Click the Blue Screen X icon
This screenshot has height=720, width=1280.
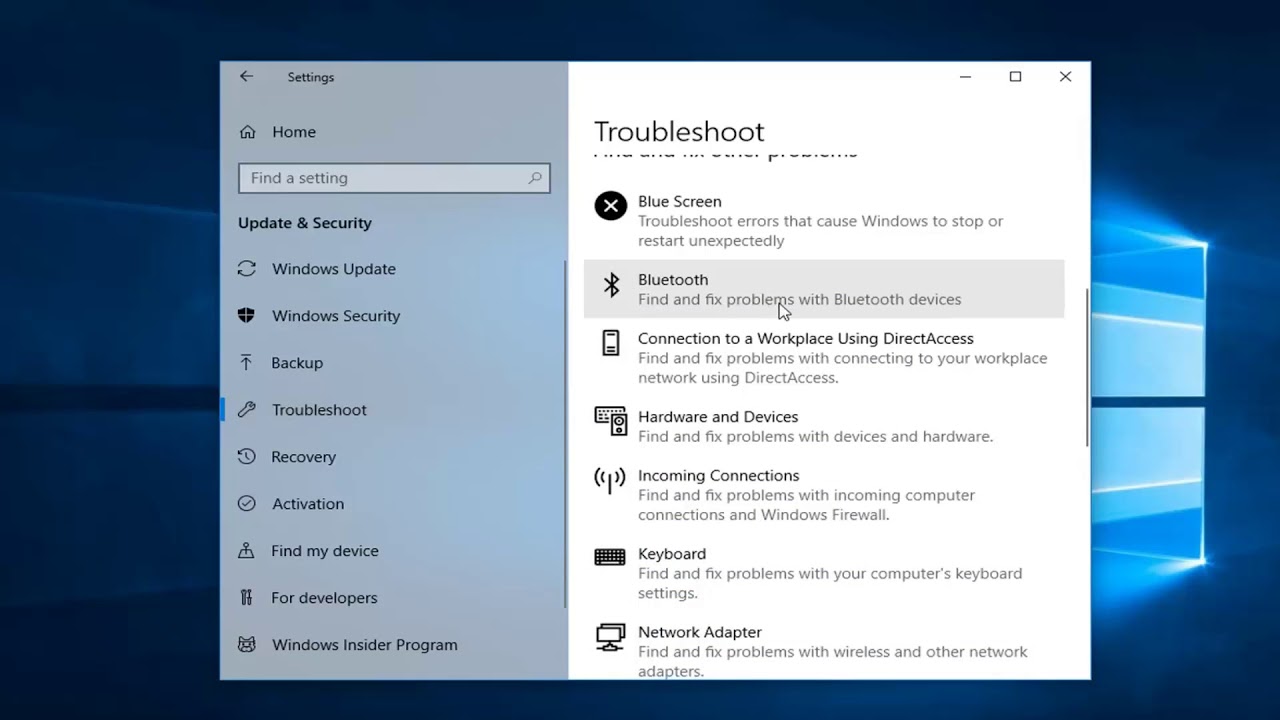pos(610,206)
